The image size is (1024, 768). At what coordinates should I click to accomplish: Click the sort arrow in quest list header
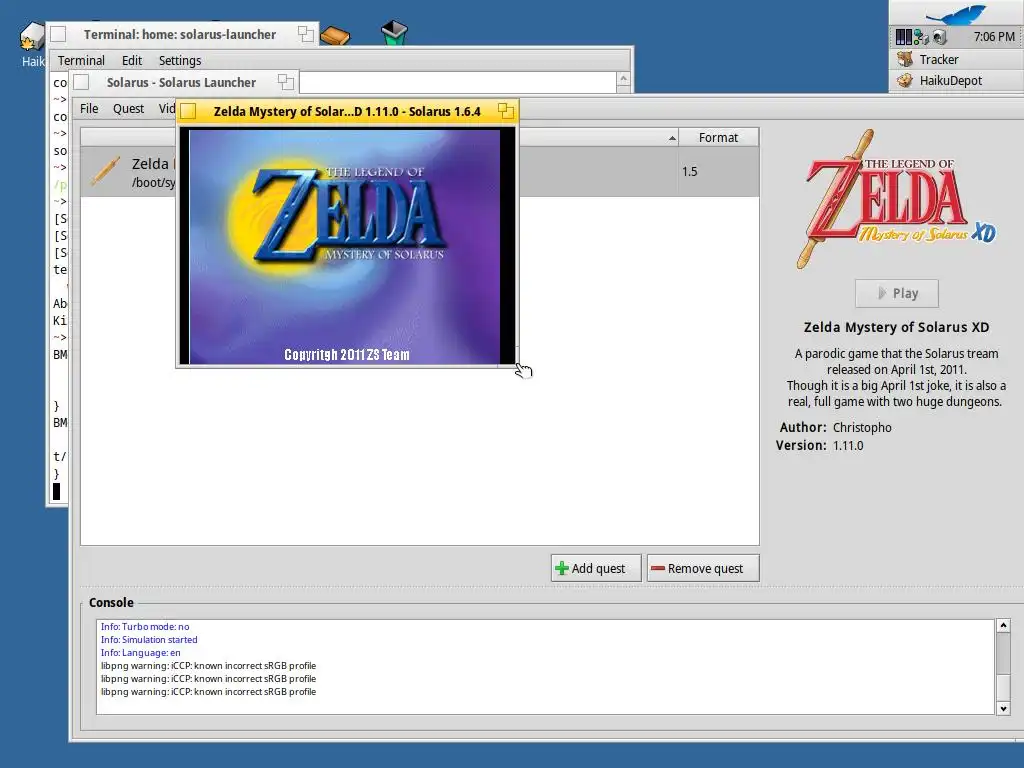tap(672, 138)
